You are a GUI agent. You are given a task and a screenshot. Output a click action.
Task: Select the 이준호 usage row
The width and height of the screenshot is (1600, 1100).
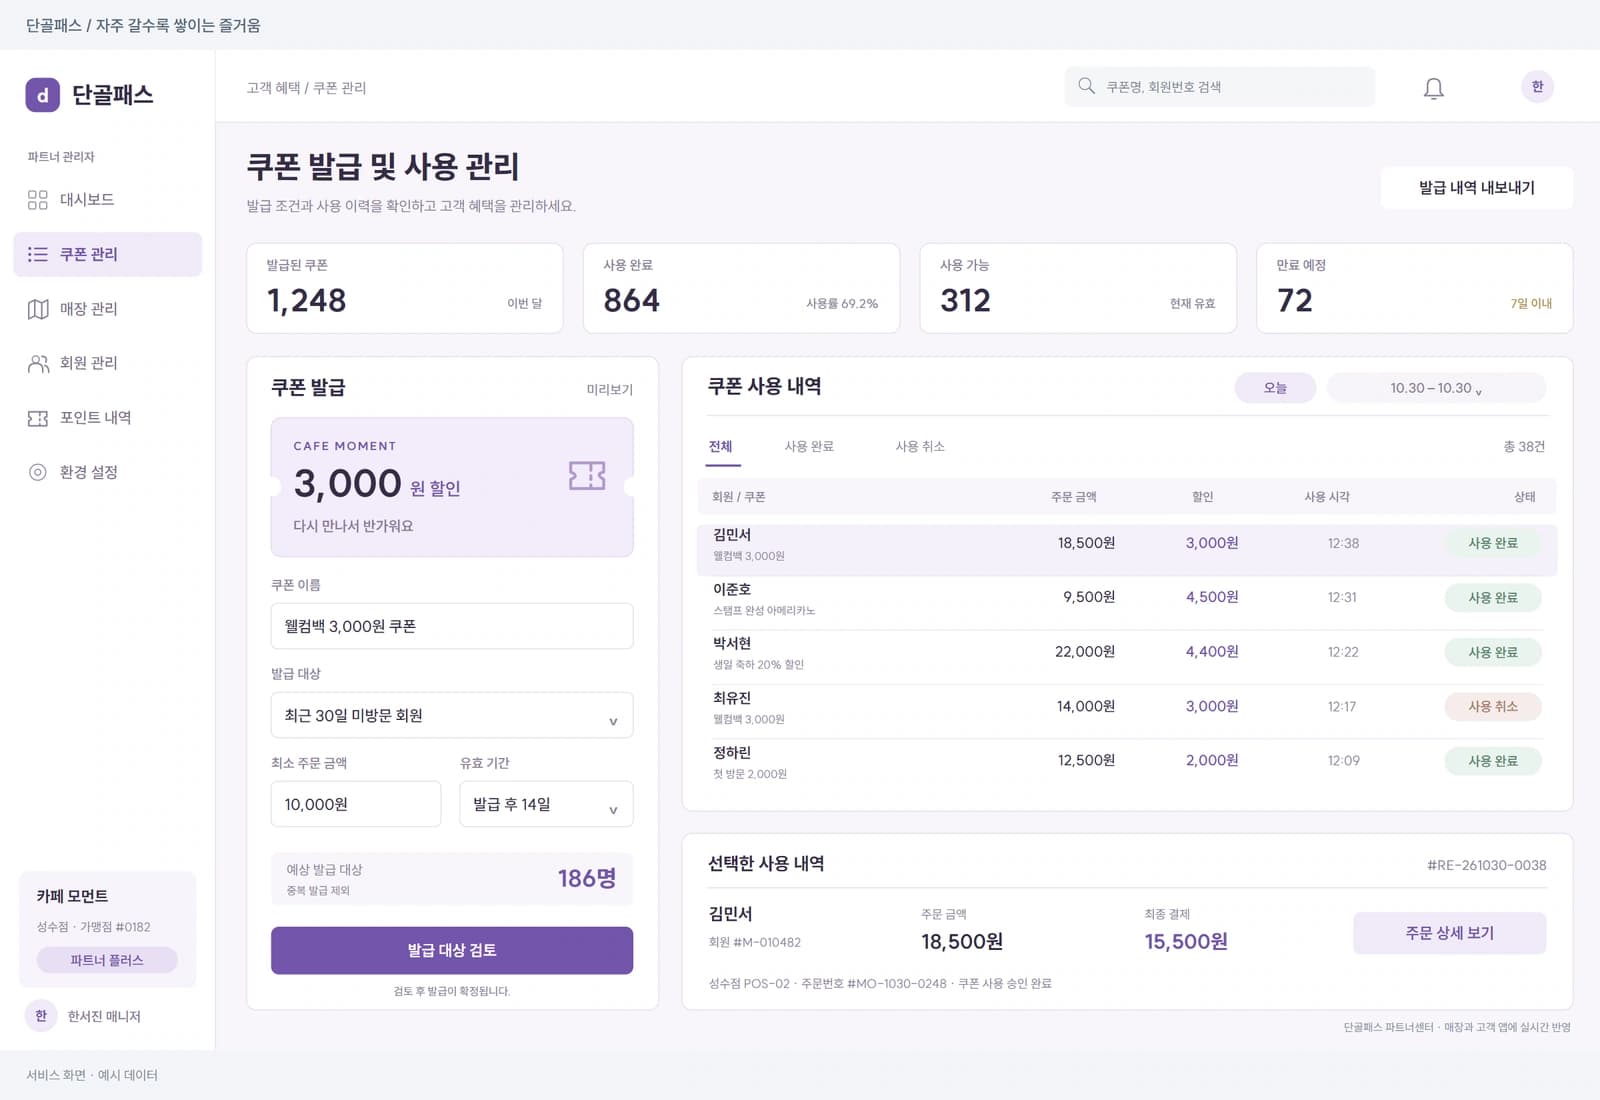[x=1127, y=603]
